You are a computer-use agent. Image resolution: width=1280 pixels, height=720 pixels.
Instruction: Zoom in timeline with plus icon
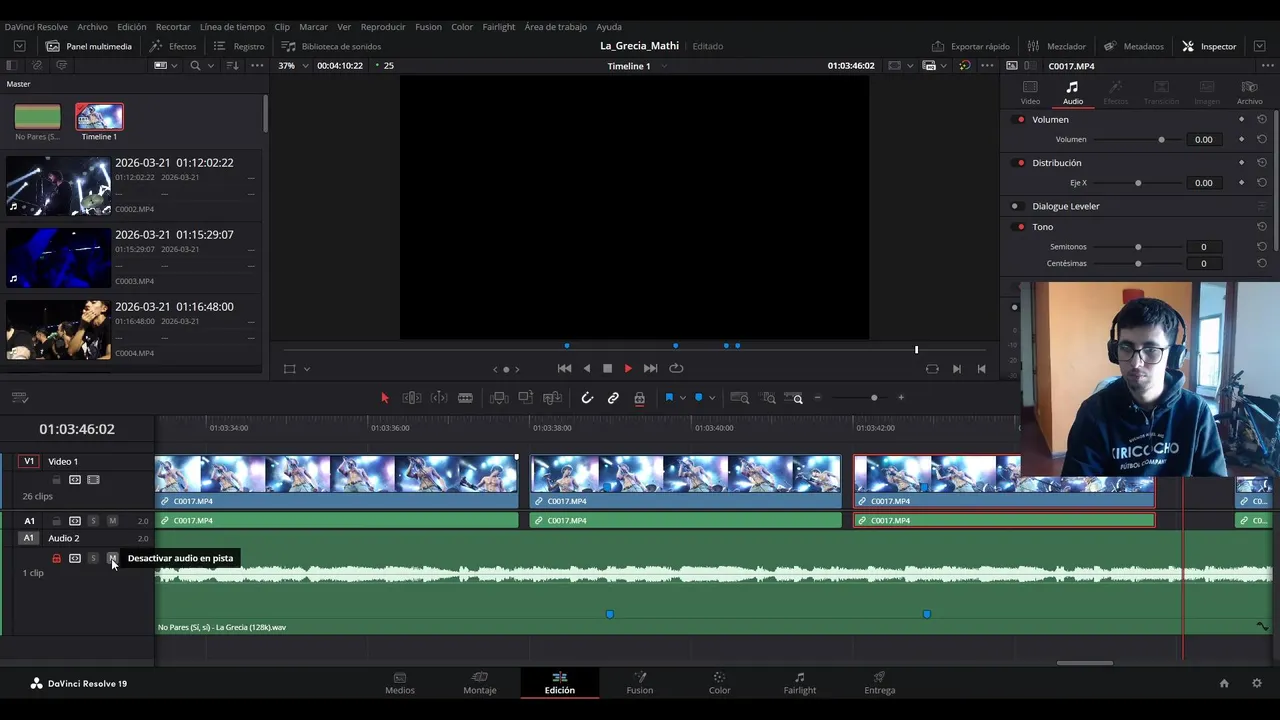(x=901, y=398)
